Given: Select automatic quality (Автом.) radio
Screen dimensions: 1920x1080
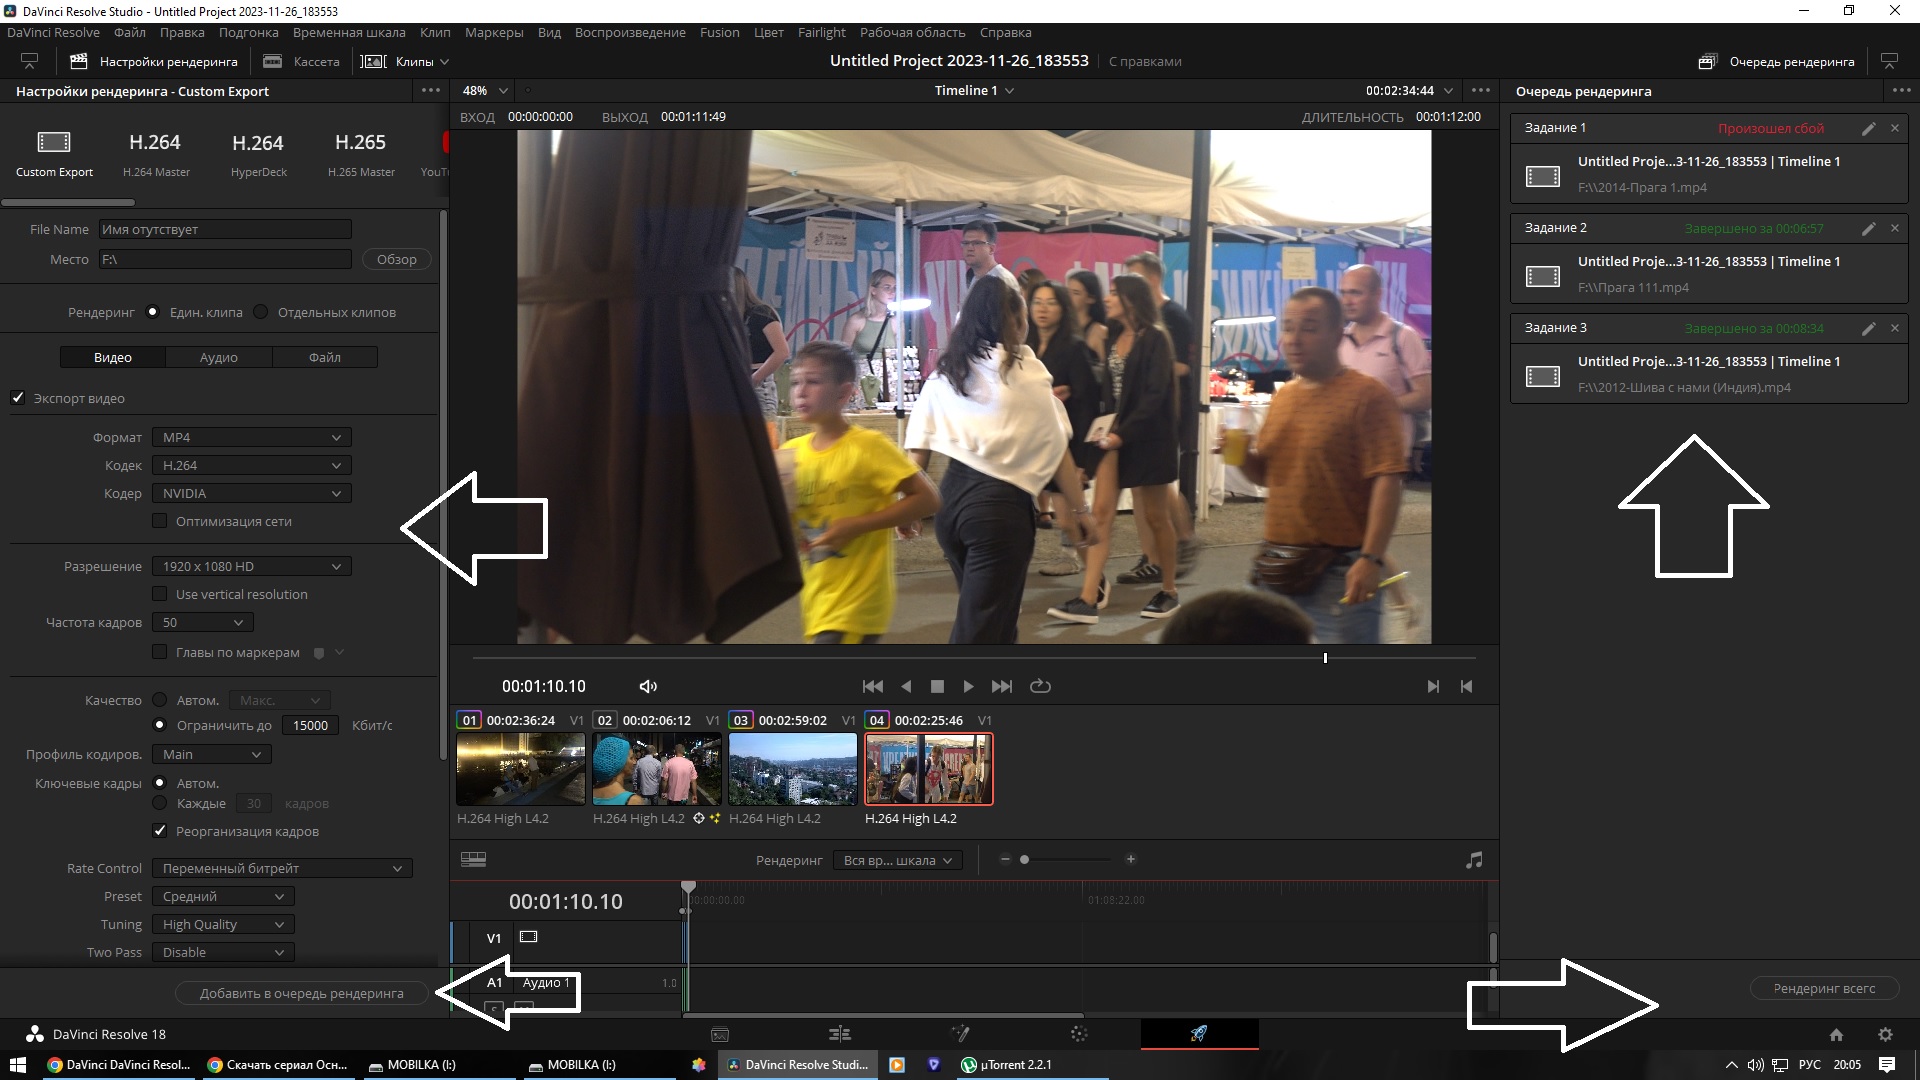Looking at the screenshot, I should 159,700.
